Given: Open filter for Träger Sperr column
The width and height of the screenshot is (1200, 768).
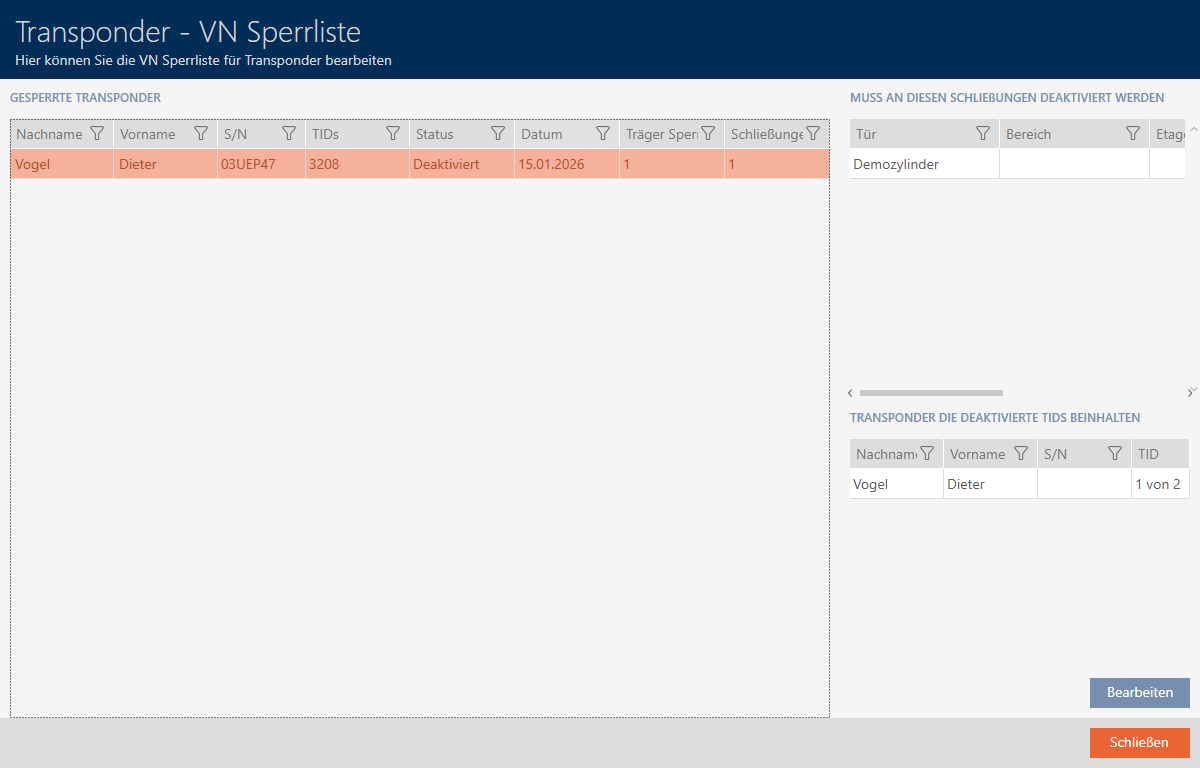Looking at the screenshot, I should (x=708, y=134).
